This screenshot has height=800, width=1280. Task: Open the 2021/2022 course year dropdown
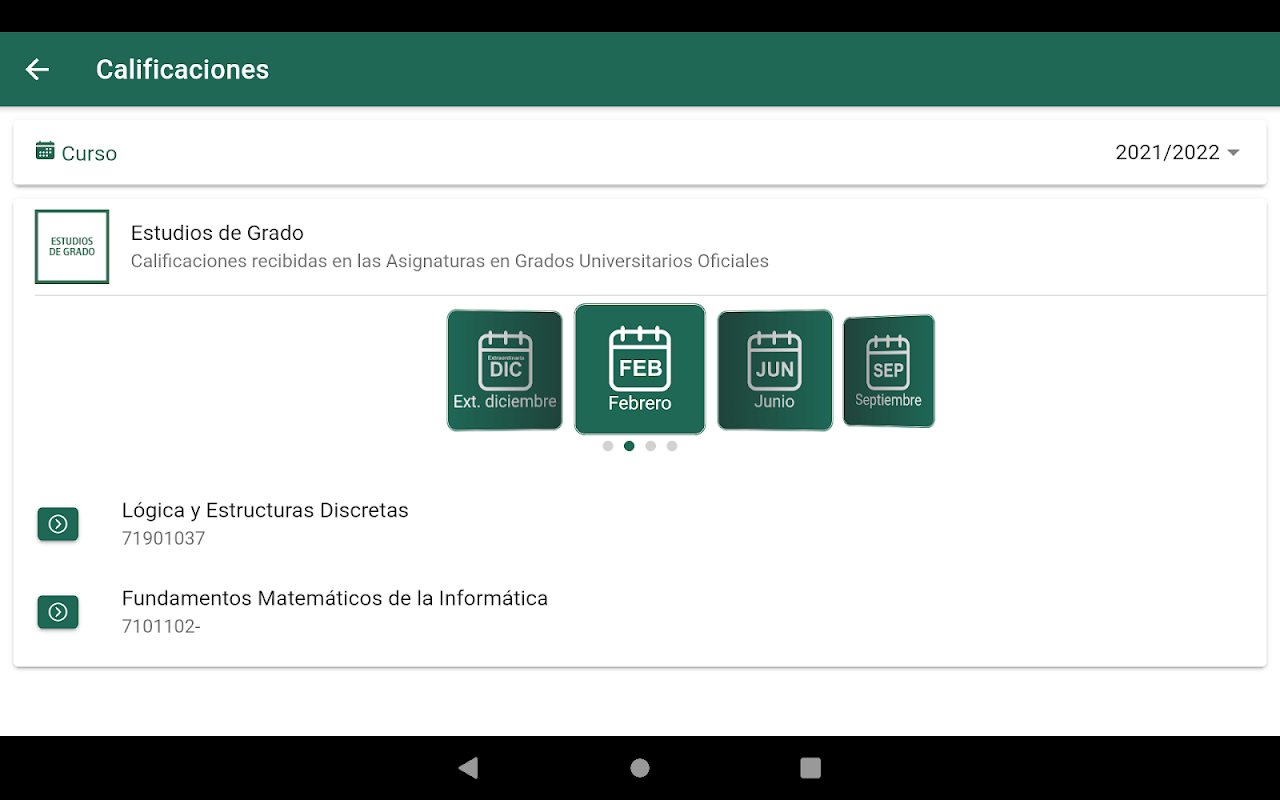tap(1178, 152)
